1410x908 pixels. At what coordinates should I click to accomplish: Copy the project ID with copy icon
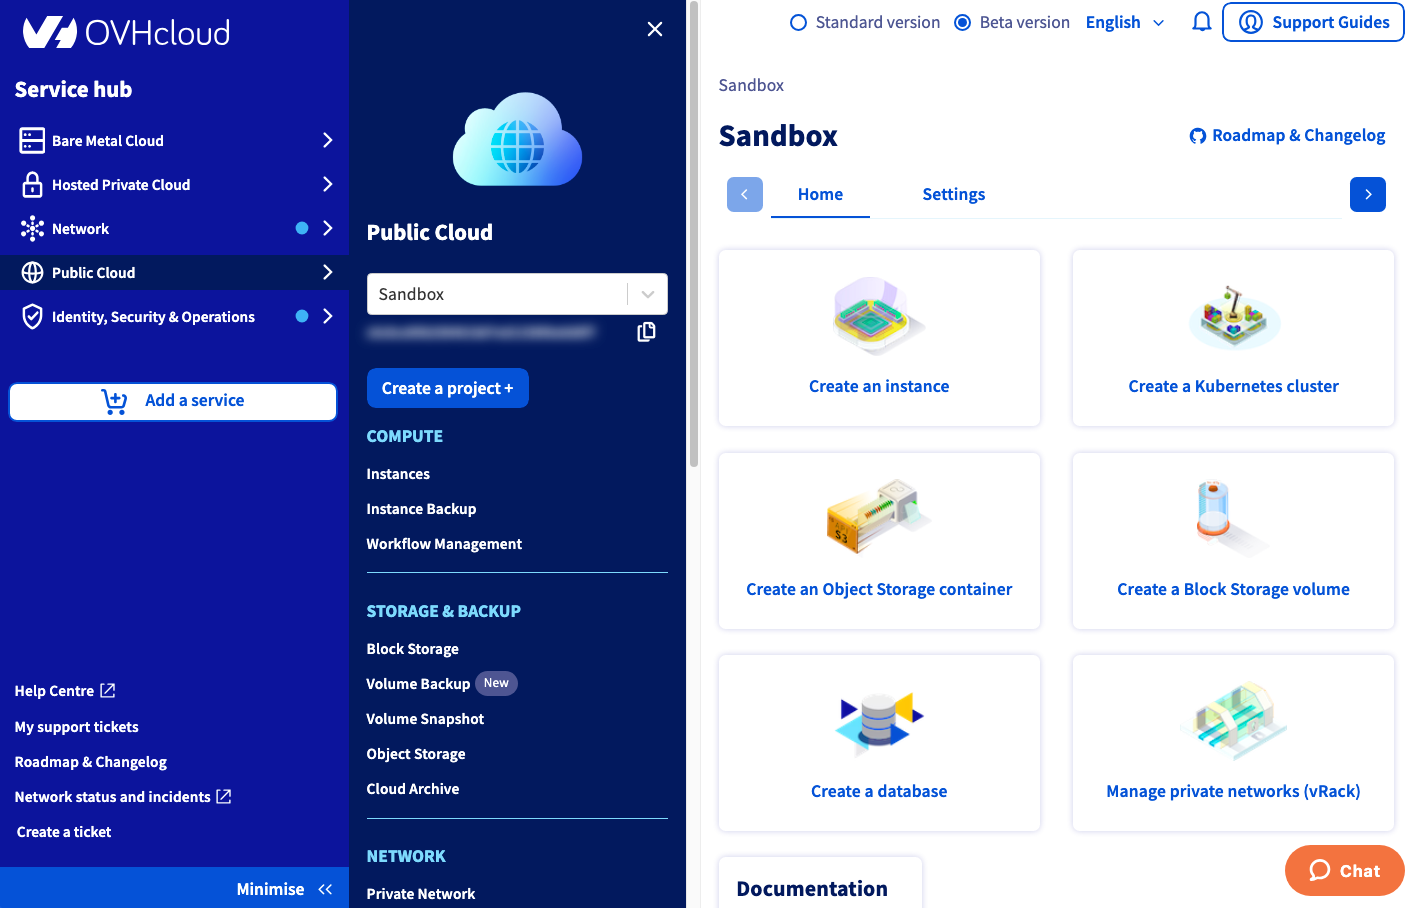click(x=646, y=332)
